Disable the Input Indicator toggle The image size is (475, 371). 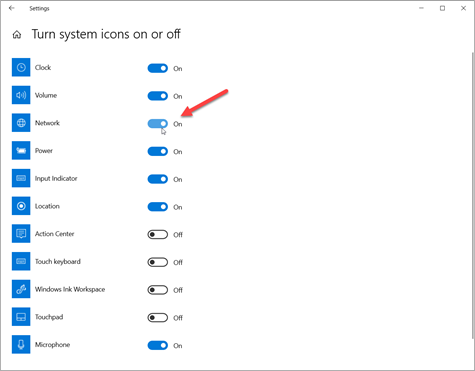(x=158, y=179)
